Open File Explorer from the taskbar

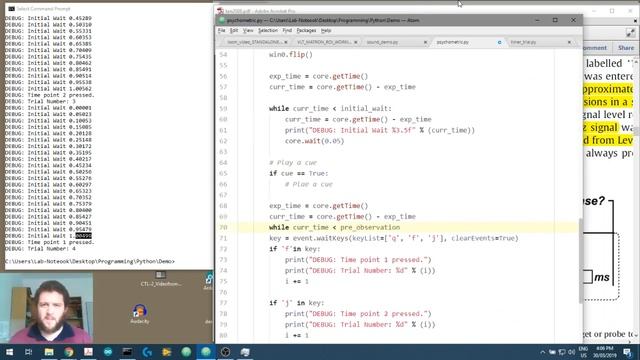point(49,352)
